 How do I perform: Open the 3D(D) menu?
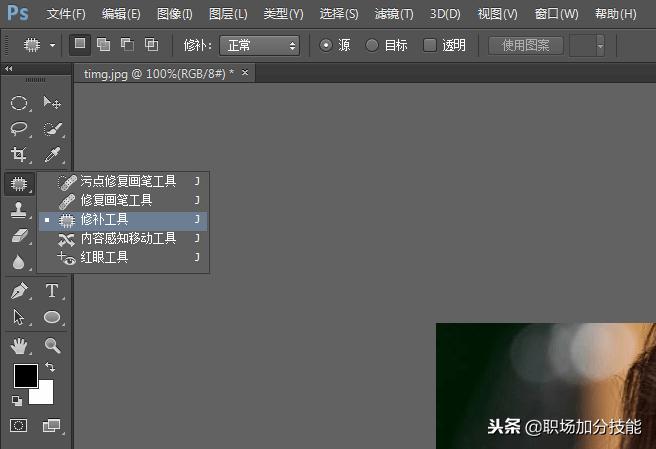445,14
